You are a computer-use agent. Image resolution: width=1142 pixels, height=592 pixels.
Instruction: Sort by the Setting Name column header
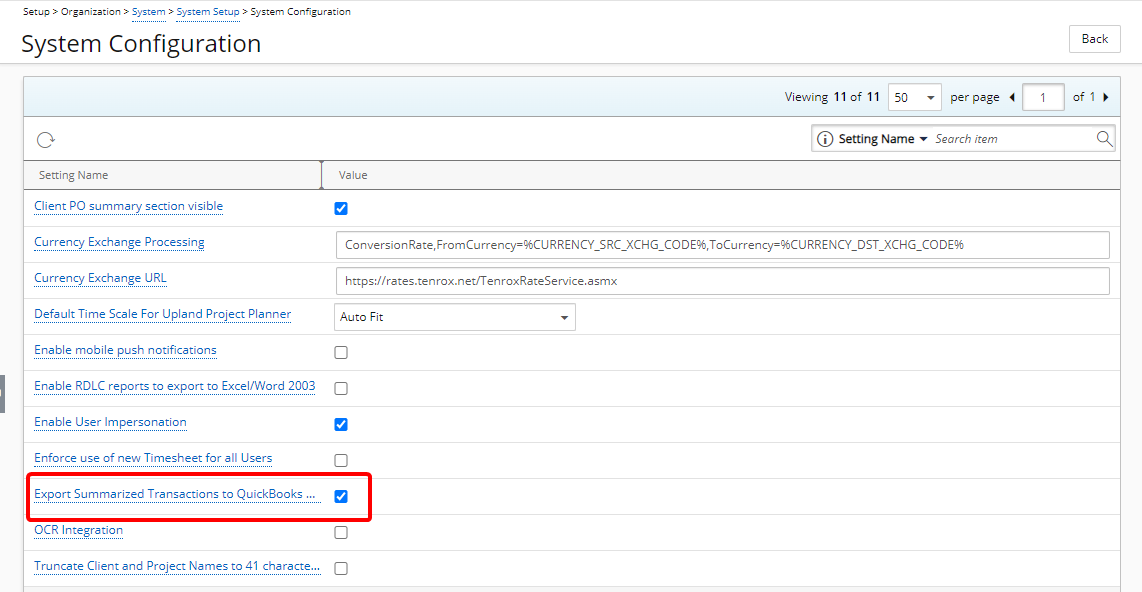click(73, 175)
